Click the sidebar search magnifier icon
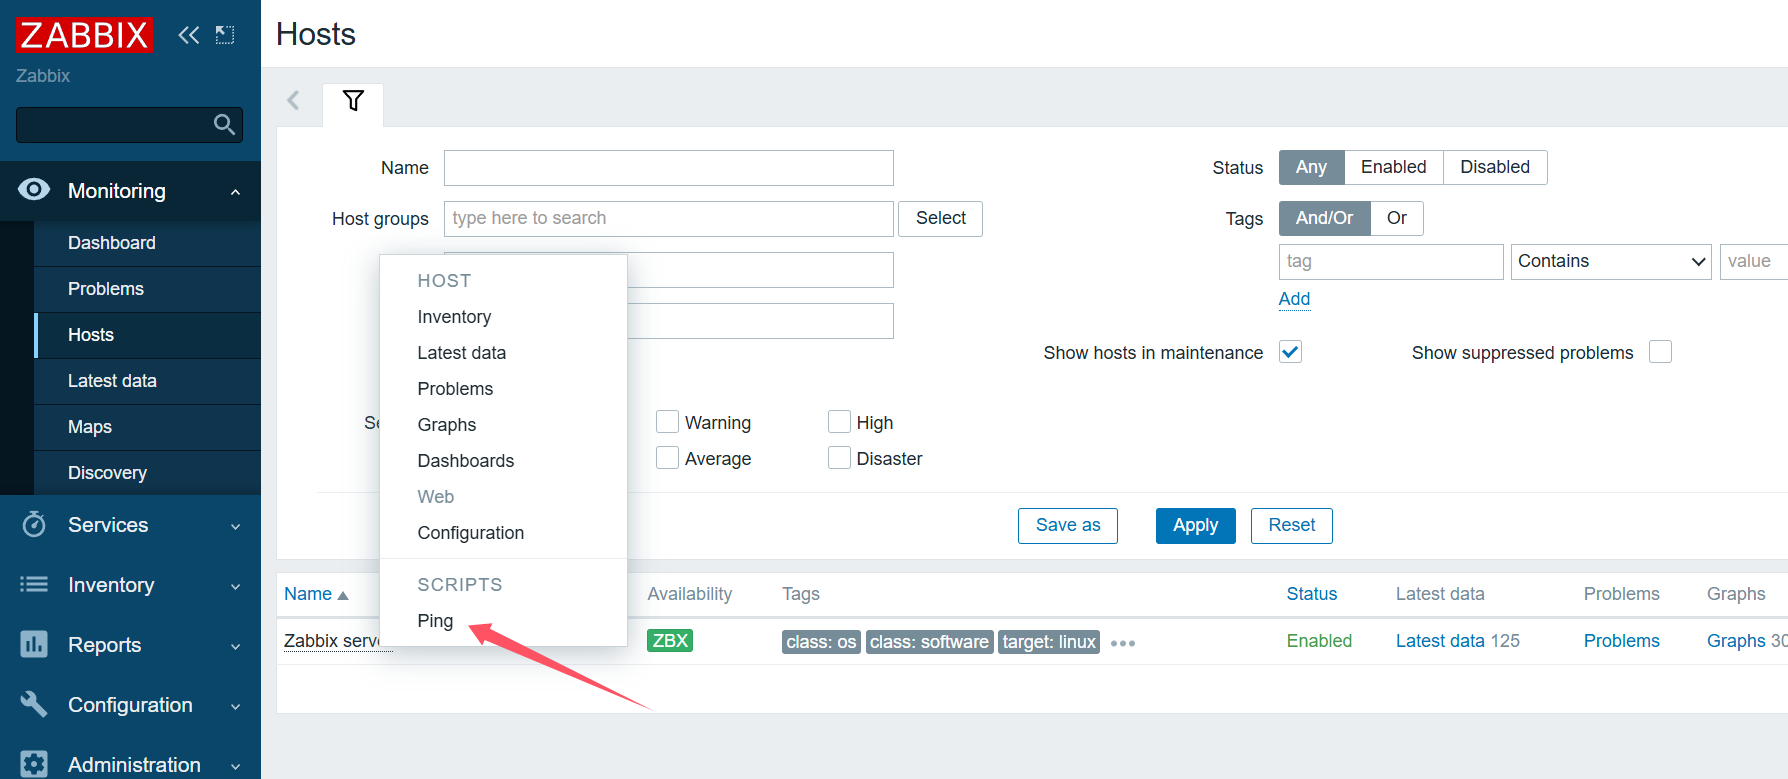This screenshot has width=1788, height=779. click(224, 124)
